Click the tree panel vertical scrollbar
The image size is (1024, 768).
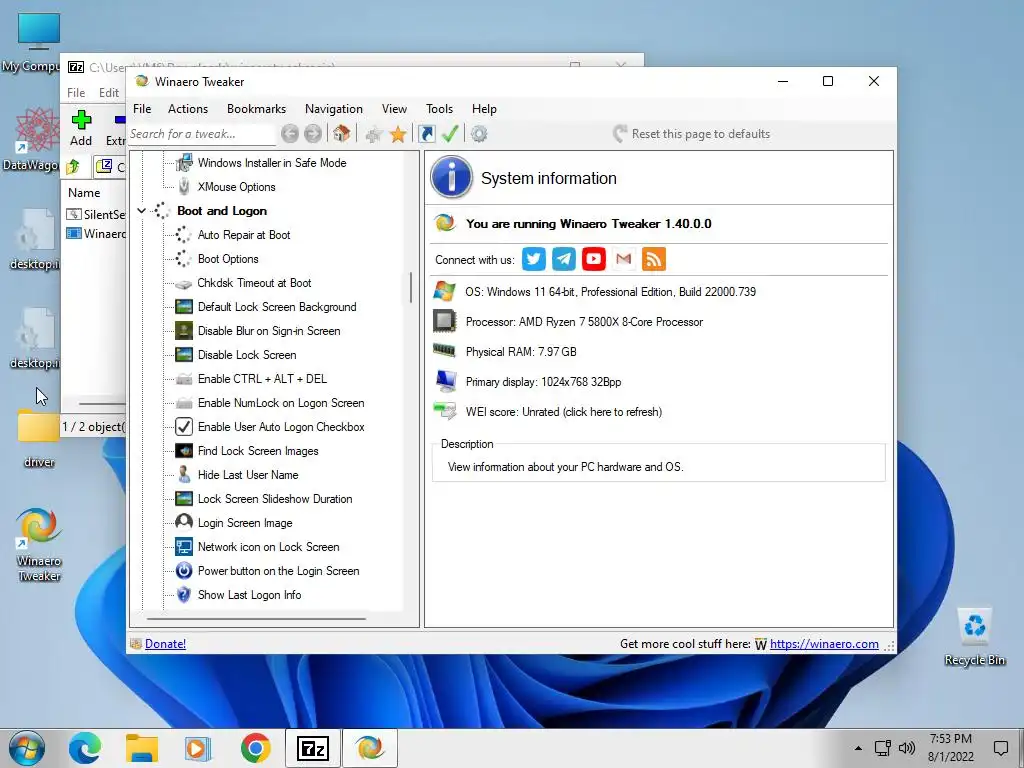click(x=411, y=287)
